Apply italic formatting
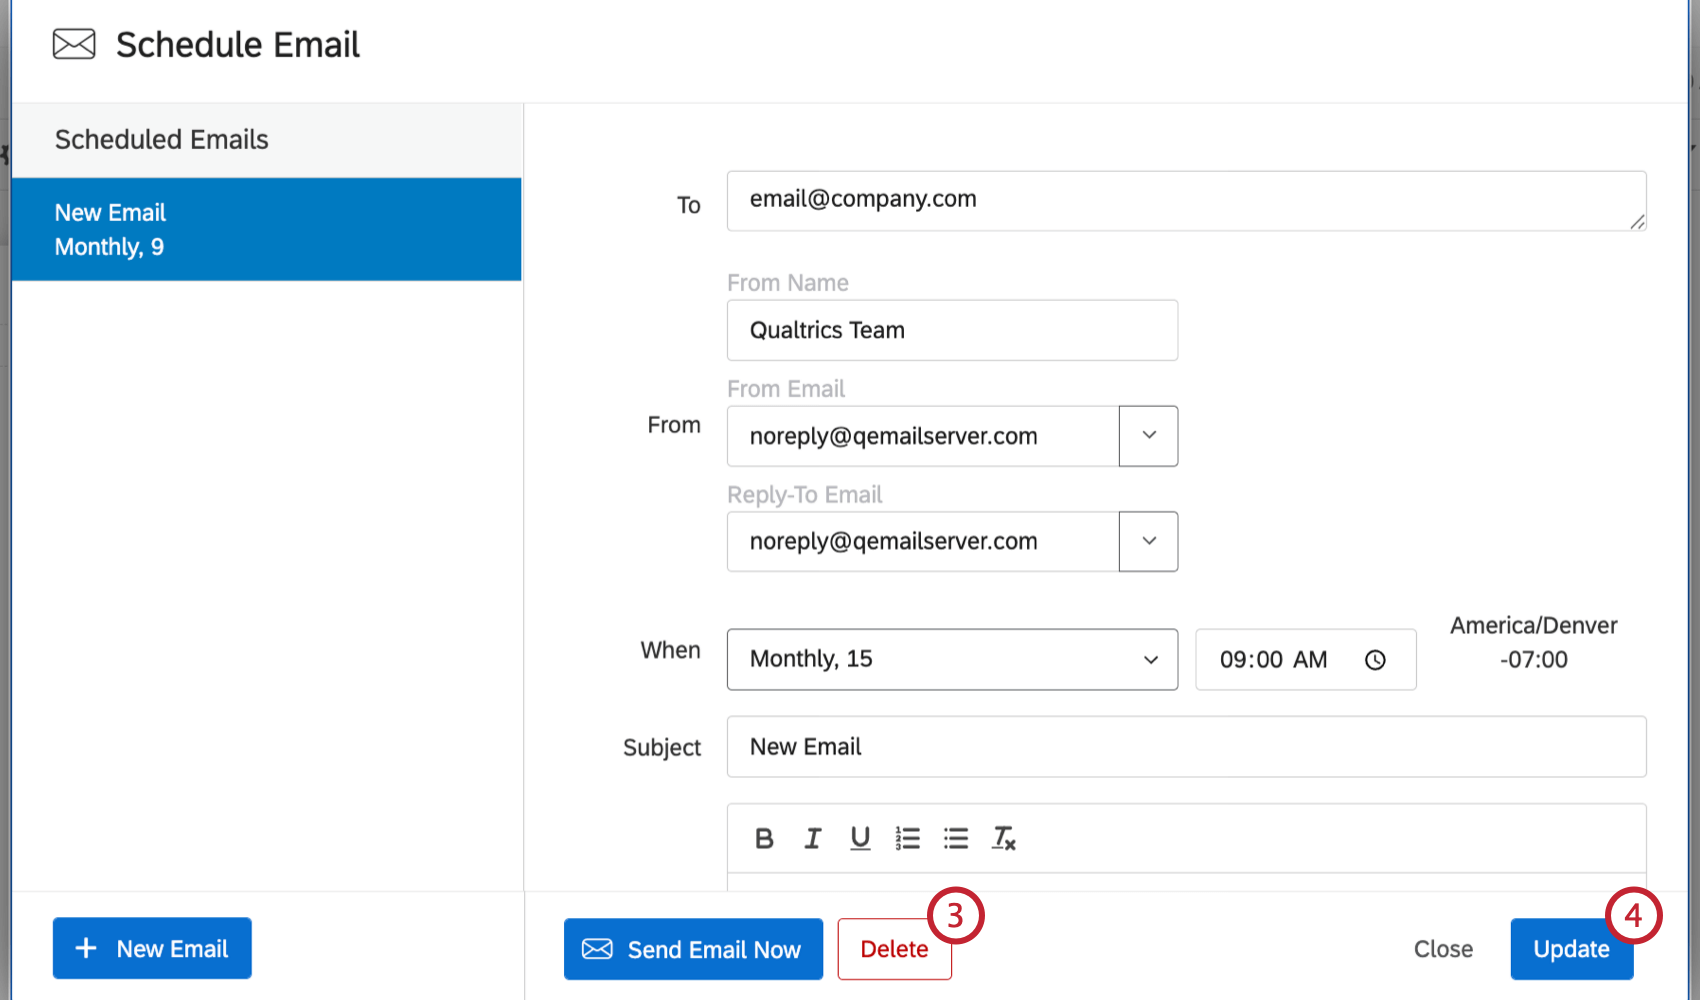Image resolution: width=1700 pixels, height=1000 pixels. tap(811, 838)
